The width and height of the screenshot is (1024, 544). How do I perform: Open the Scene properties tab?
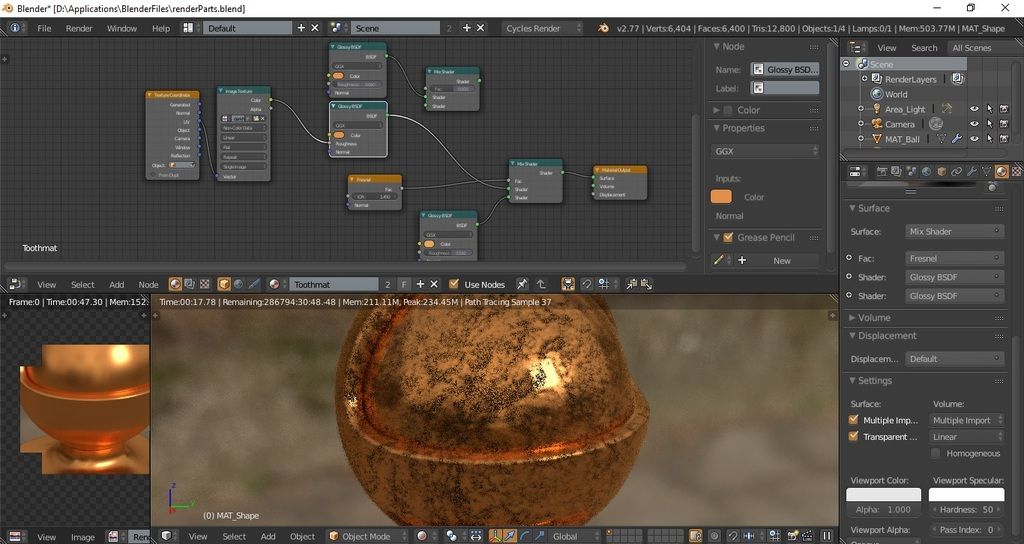click(912, 172)
